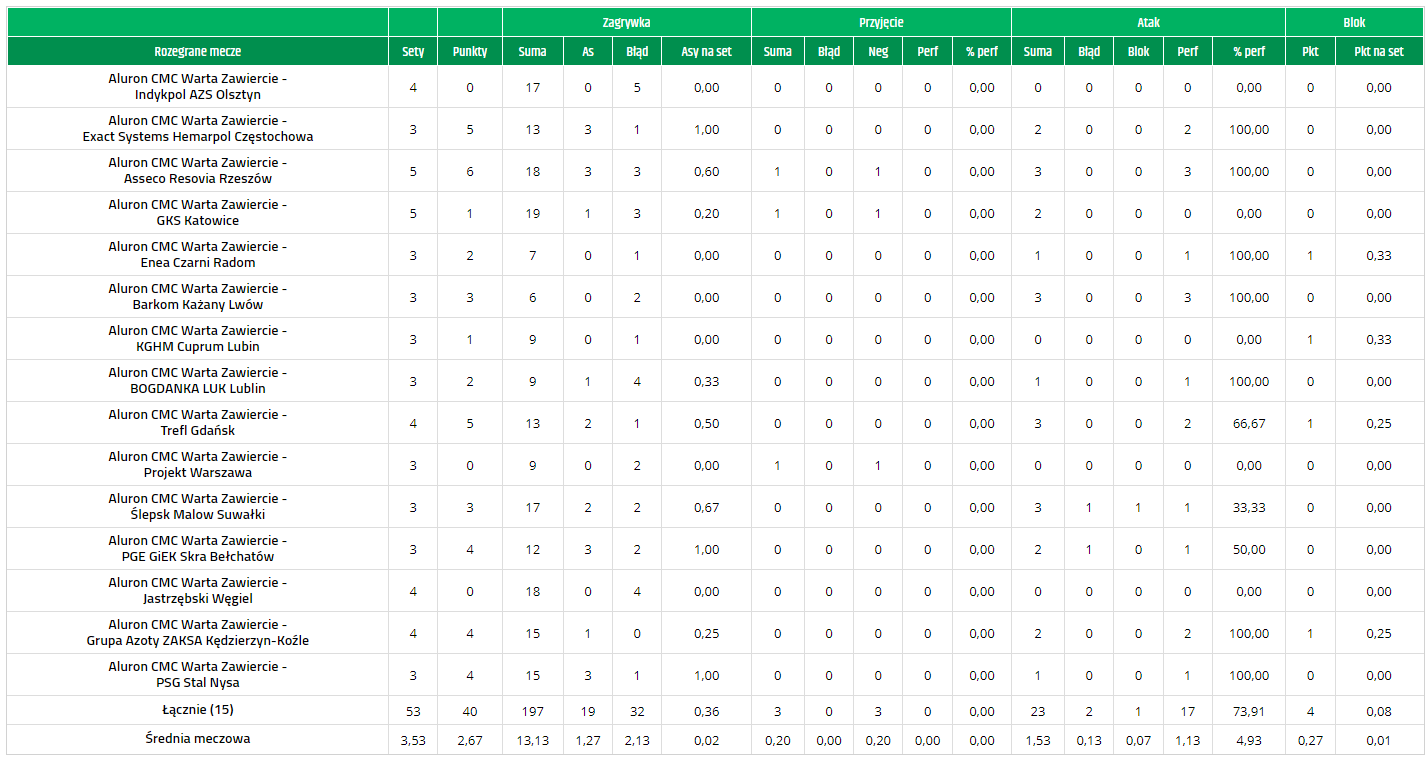Click the Pkt na set column header
This screenshot has height=760, width=1428.
pos(1379,51)
